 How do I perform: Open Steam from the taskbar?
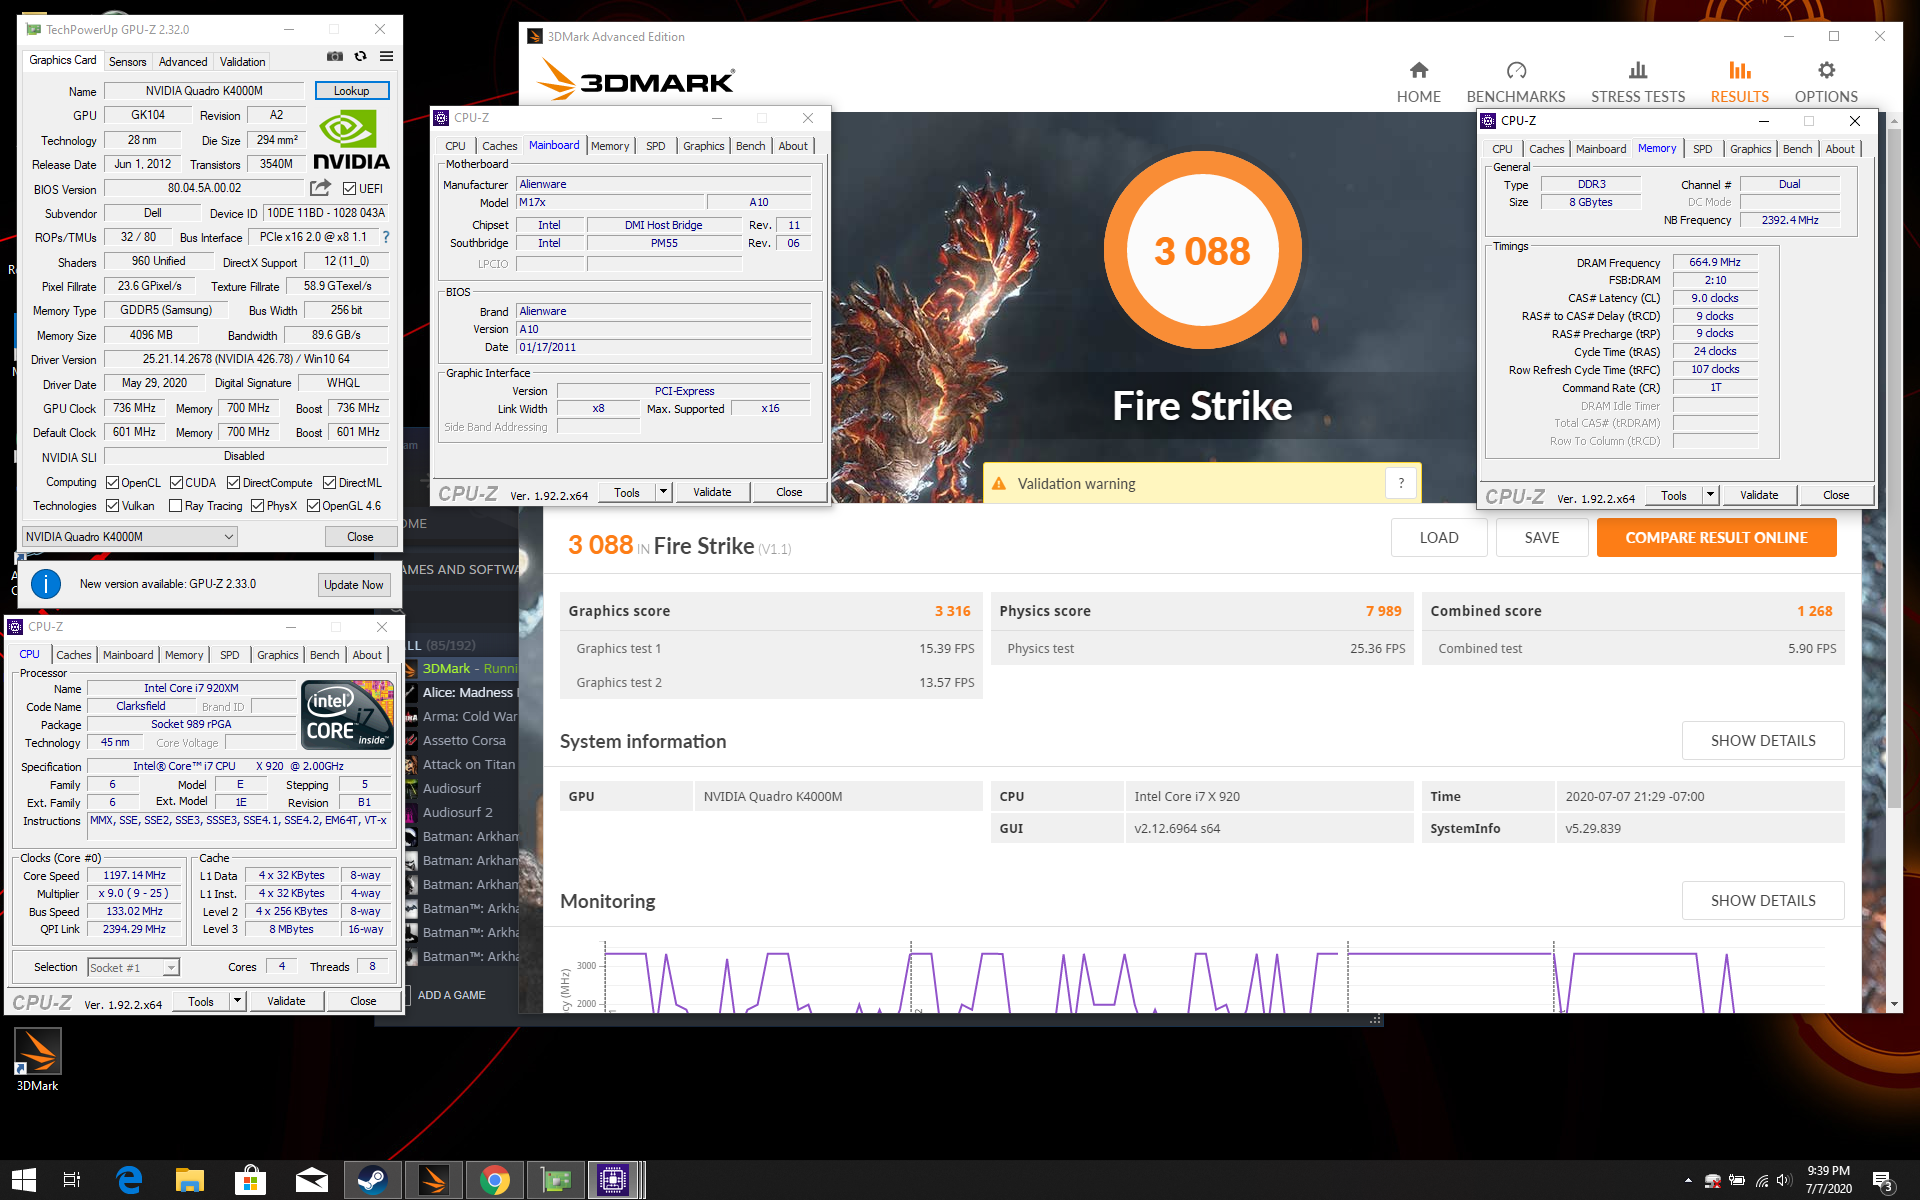373,1180
